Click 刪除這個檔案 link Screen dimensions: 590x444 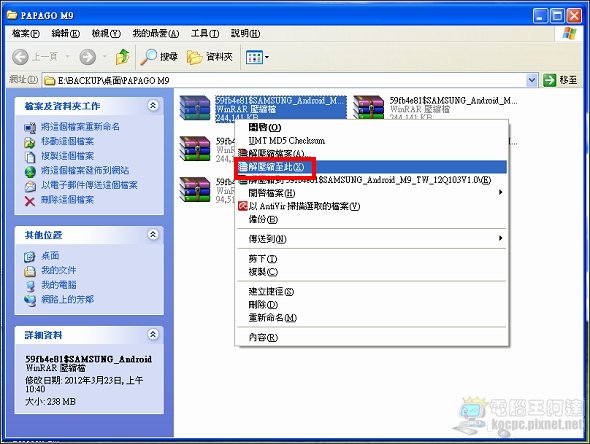point(67,200)
